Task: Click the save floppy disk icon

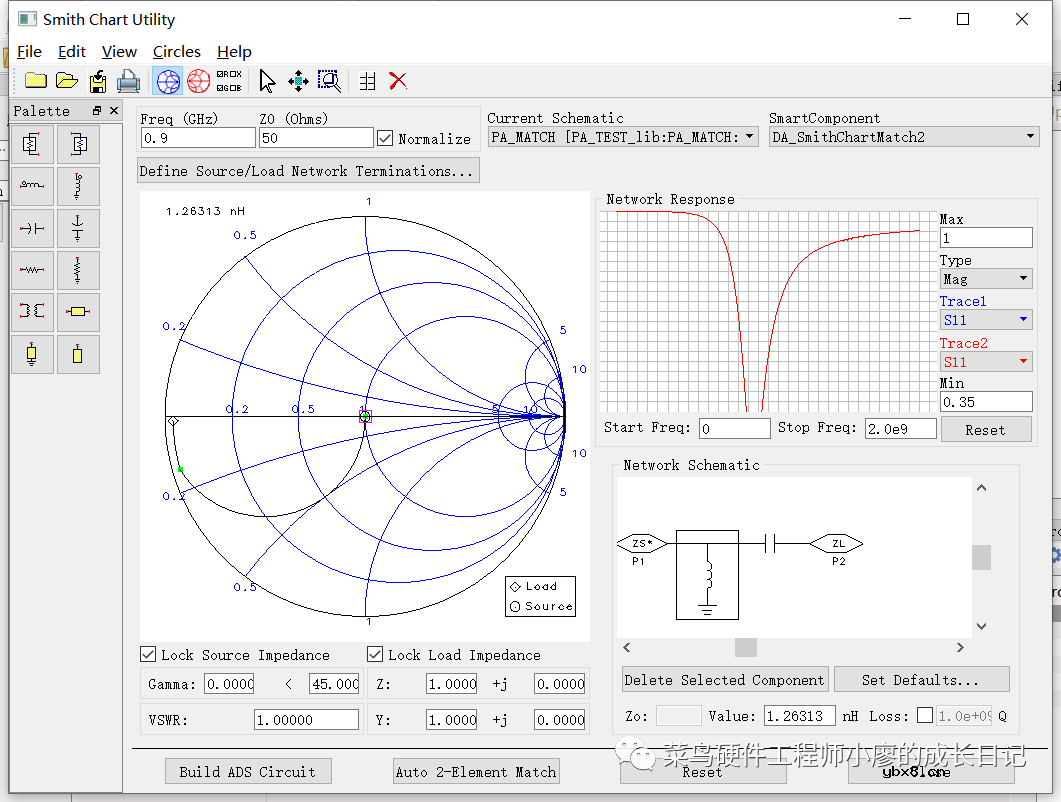Action: (x=98, y=81)
